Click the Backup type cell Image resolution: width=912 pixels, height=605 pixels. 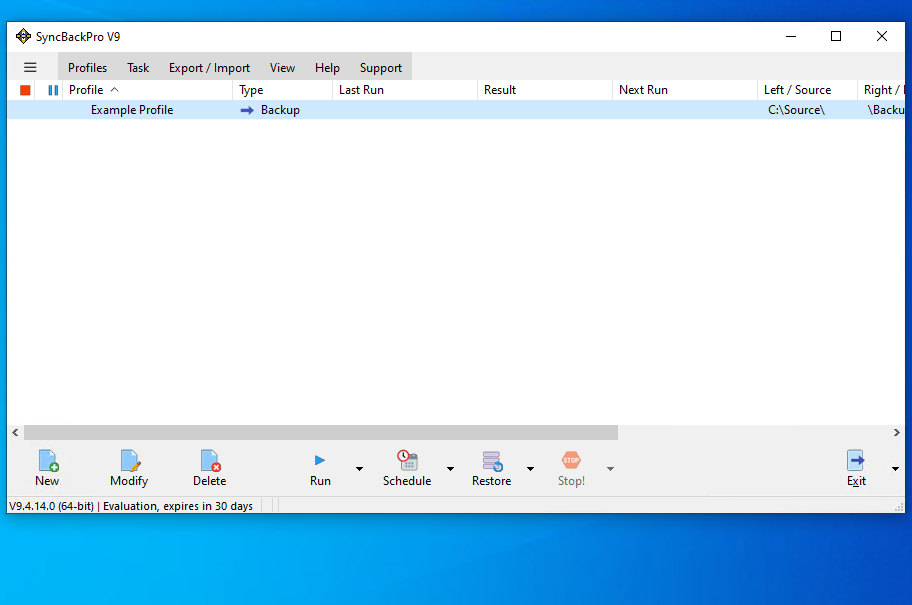coord(283,110)
